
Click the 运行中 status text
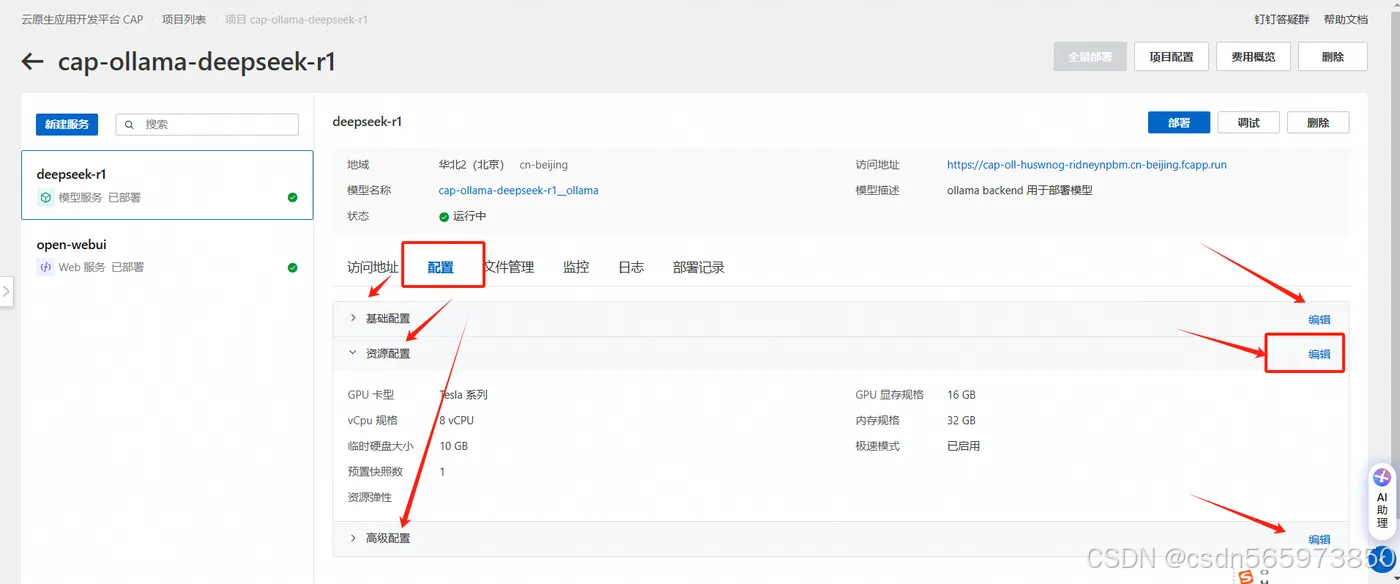tap(469, 216)
